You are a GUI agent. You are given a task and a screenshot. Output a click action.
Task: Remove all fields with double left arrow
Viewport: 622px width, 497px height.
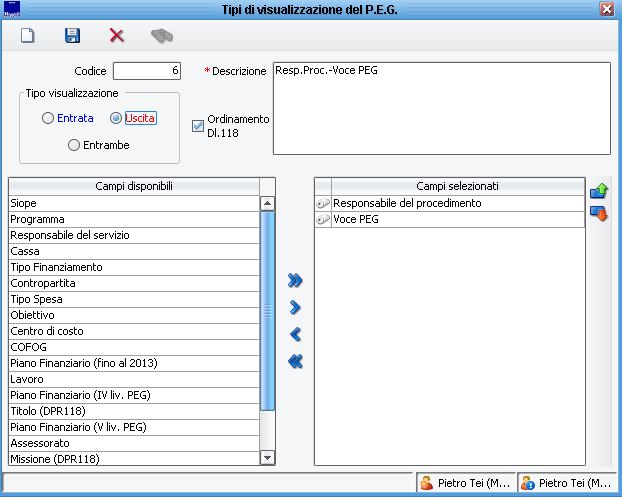295,362
